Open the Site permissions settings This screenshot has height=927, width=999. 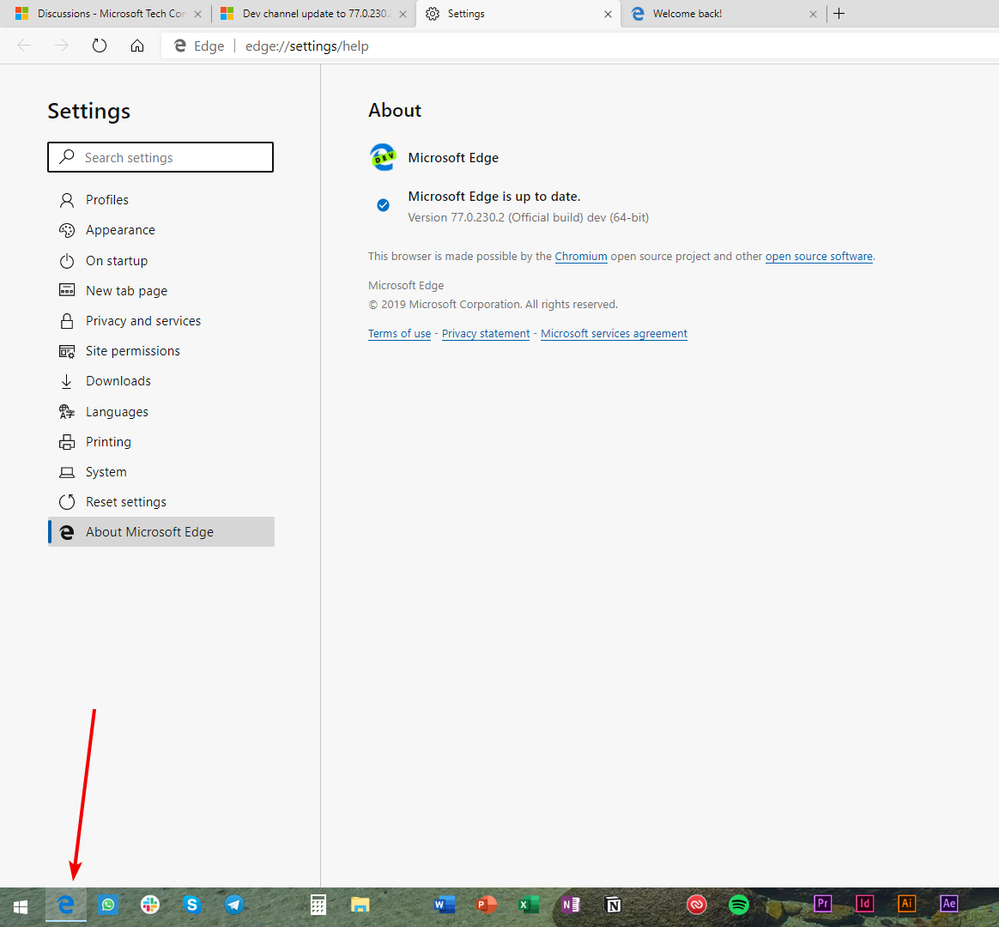(x=161, y=351)
